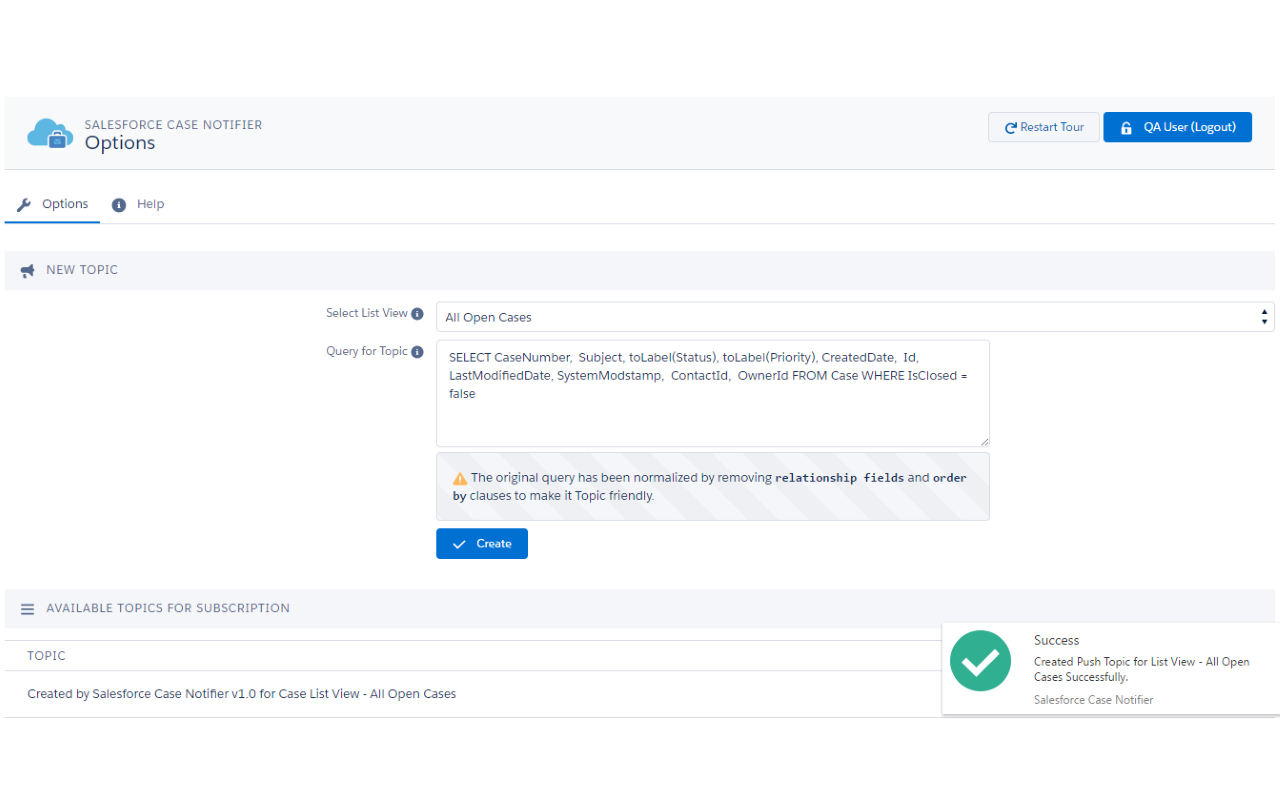Image resolution: width=1280 pixels, height=800 pixels.
Task: Click the green success checkmark icon
Action: click(980, 661)
